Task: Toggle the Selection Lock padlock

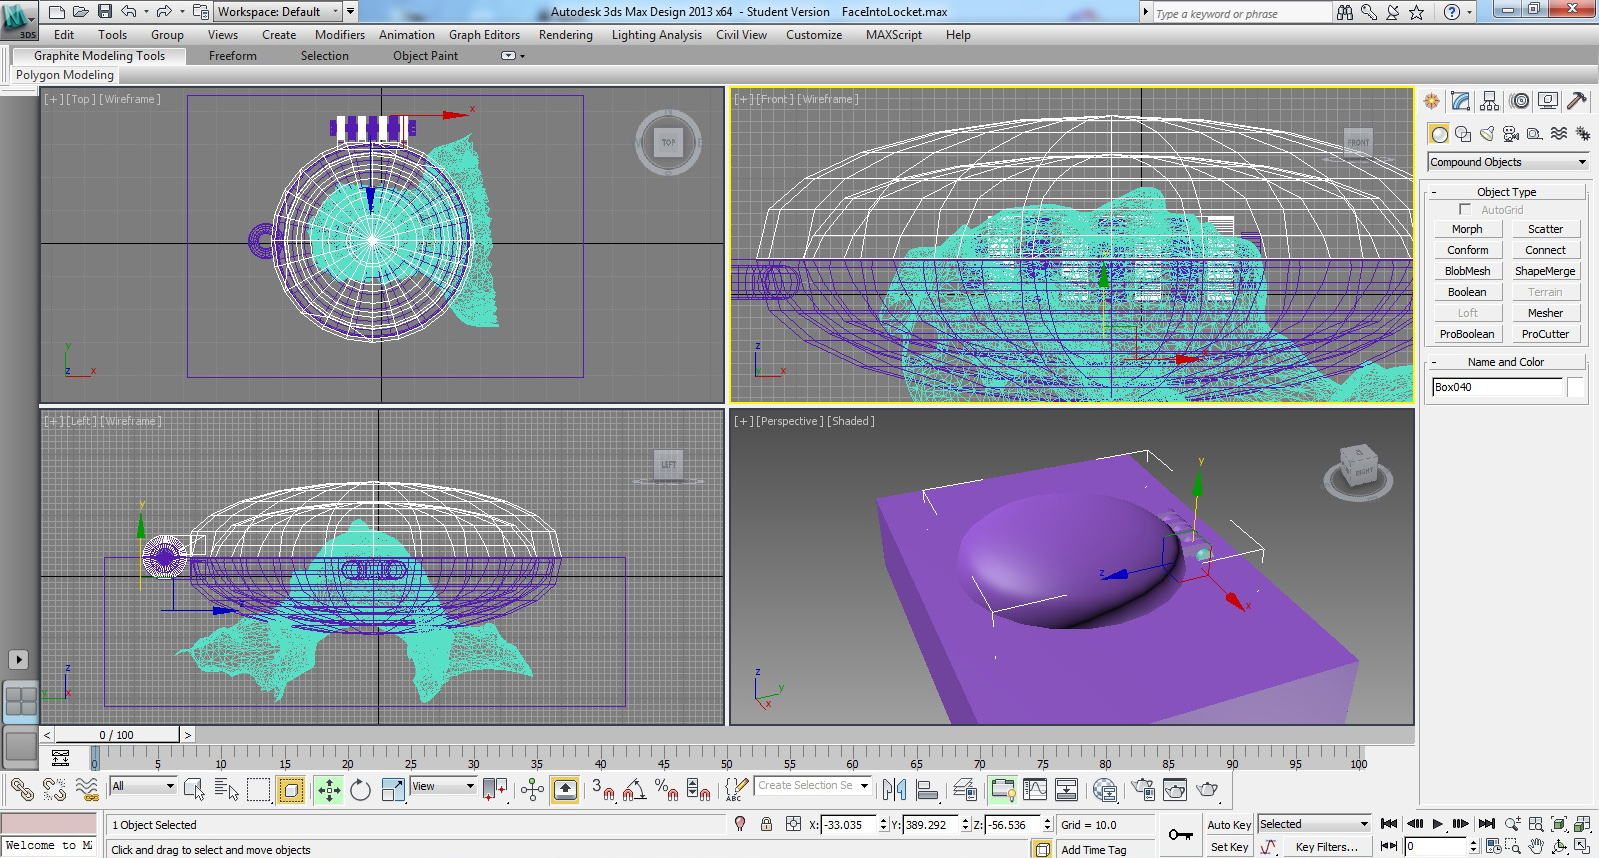Action: (x=766, y=824)
